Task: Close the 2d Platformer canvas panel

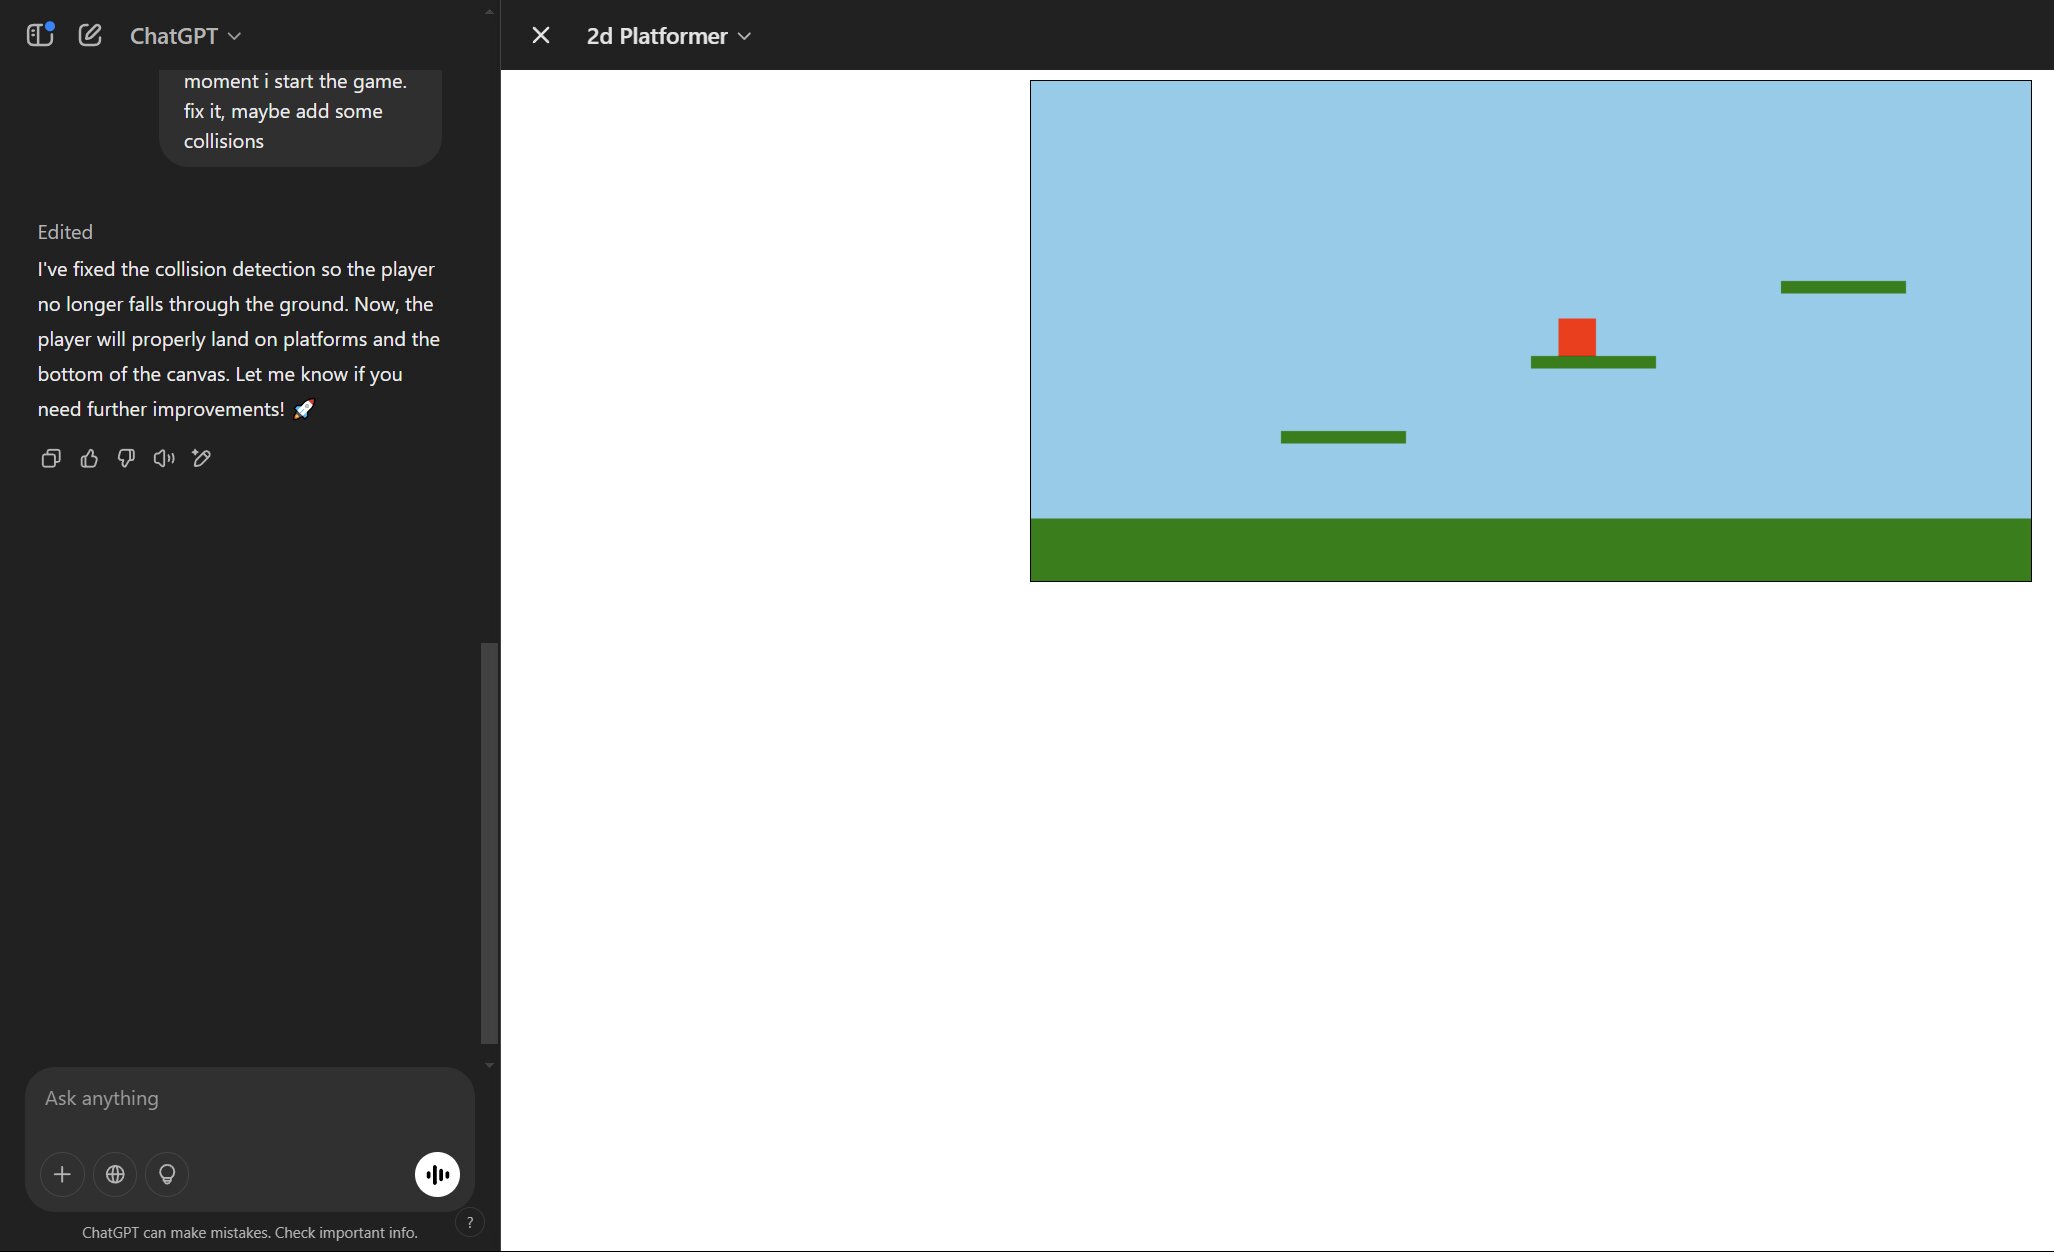Action: coord(541,35)
